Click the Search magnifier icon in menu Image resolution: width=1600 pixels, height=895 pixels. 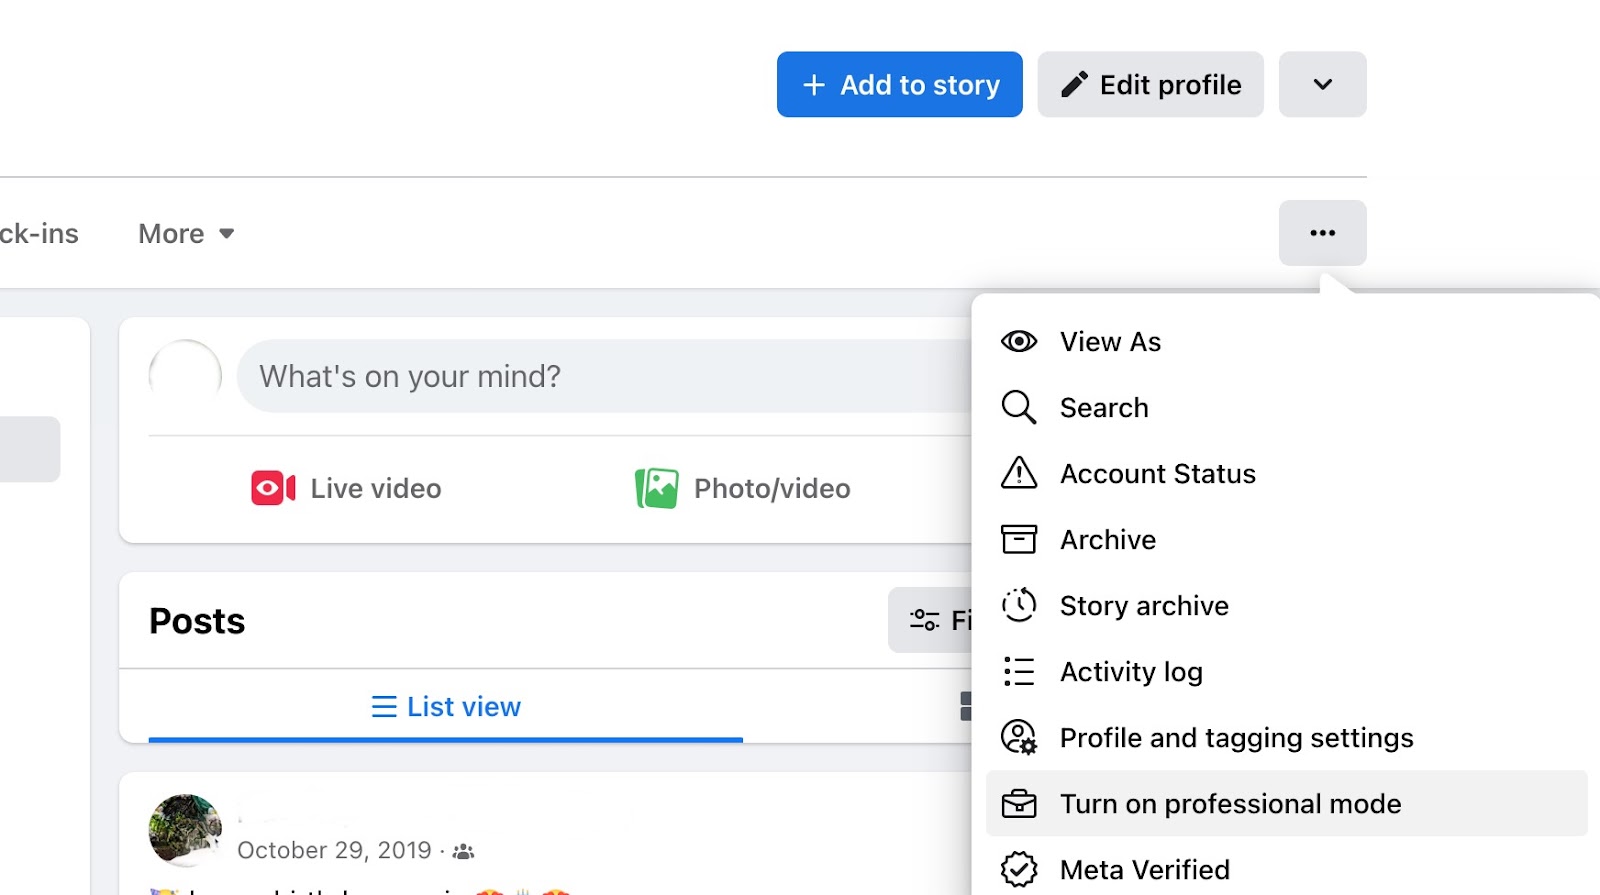point(1019,408)
